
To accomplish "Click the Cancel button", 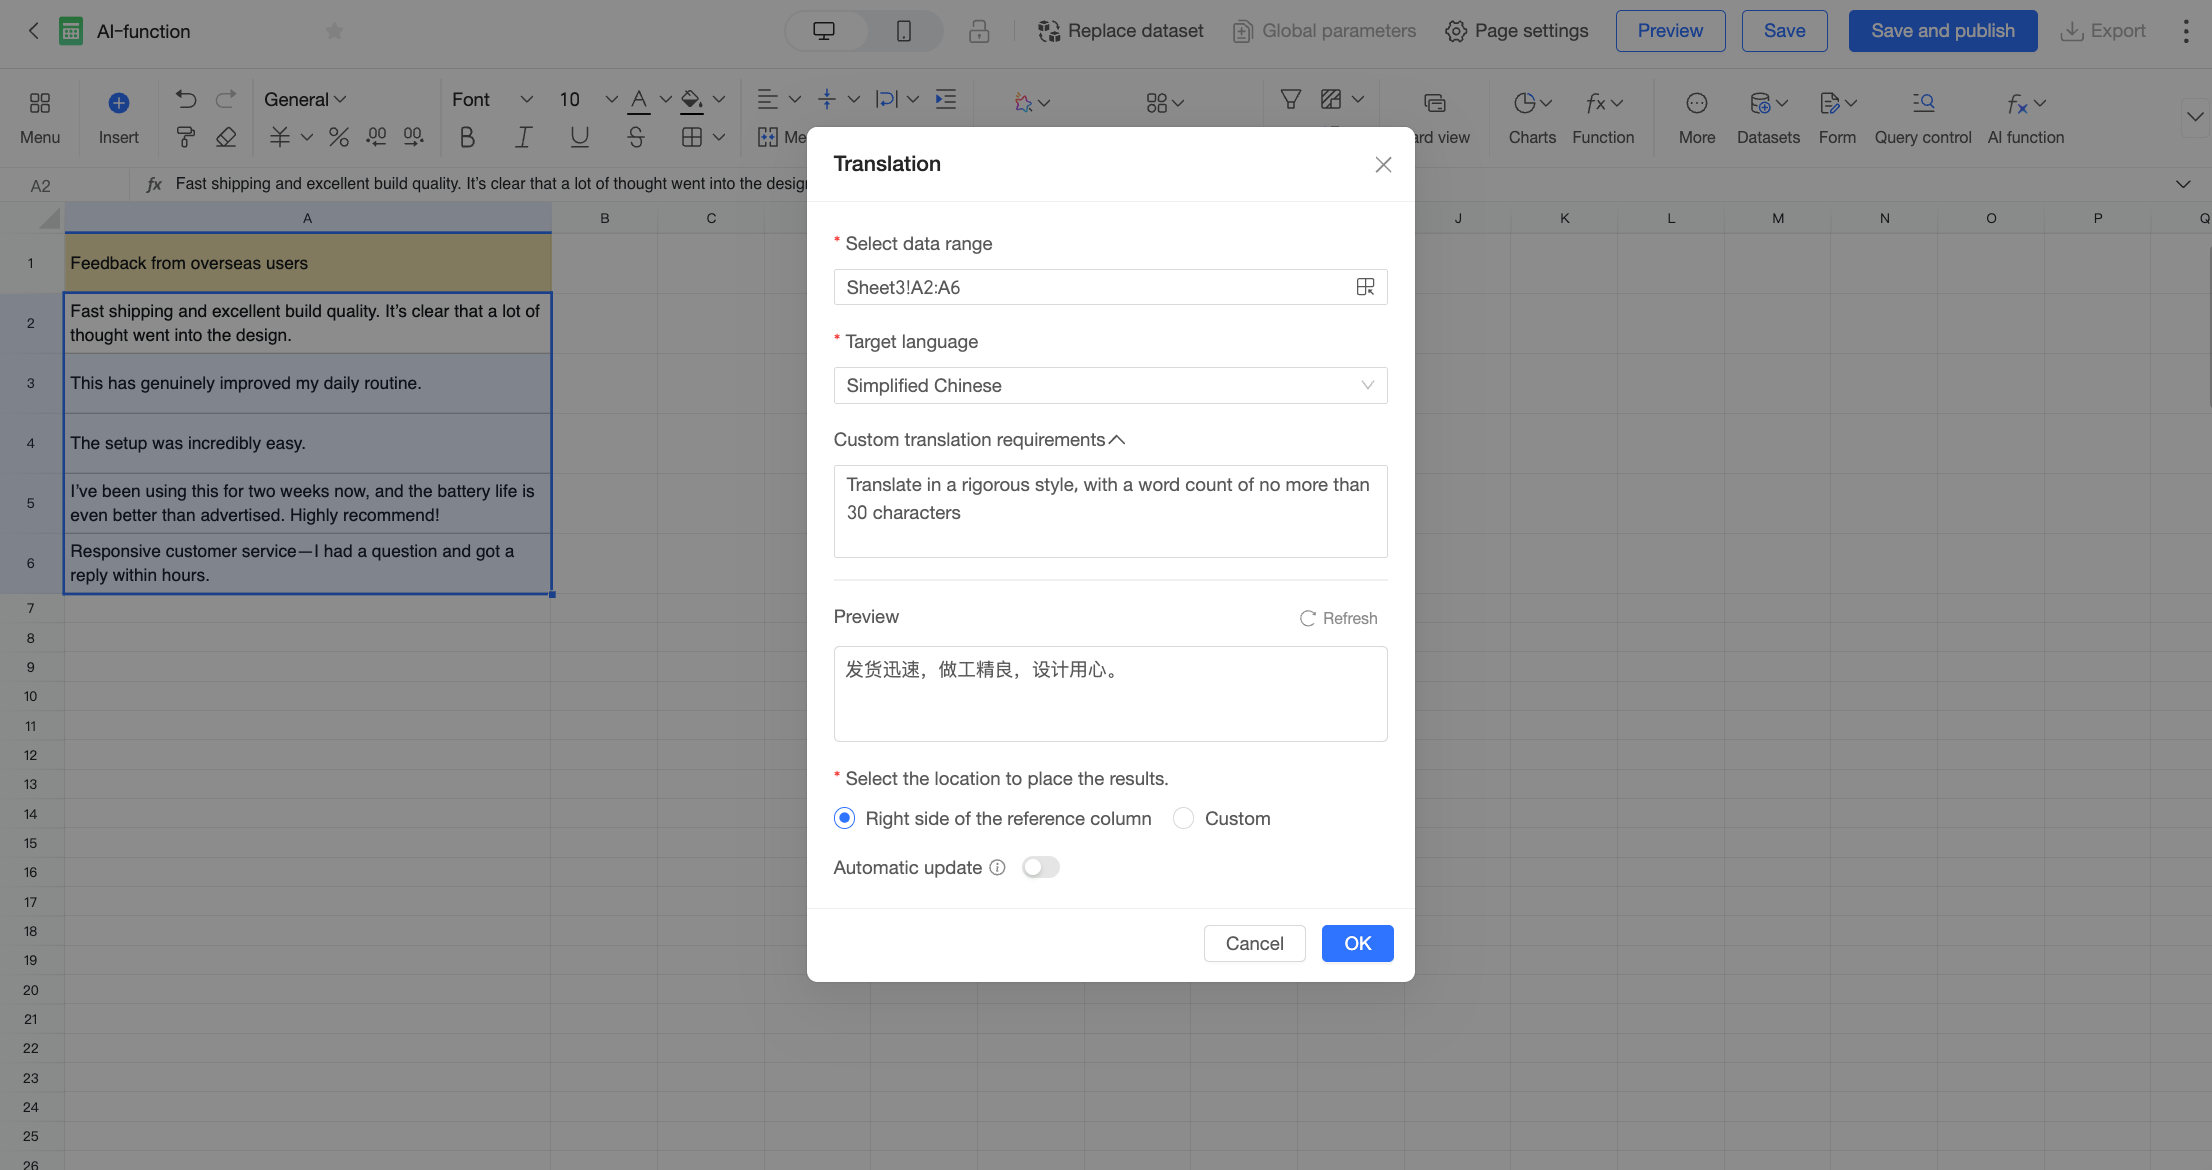I will [1254, 943].
